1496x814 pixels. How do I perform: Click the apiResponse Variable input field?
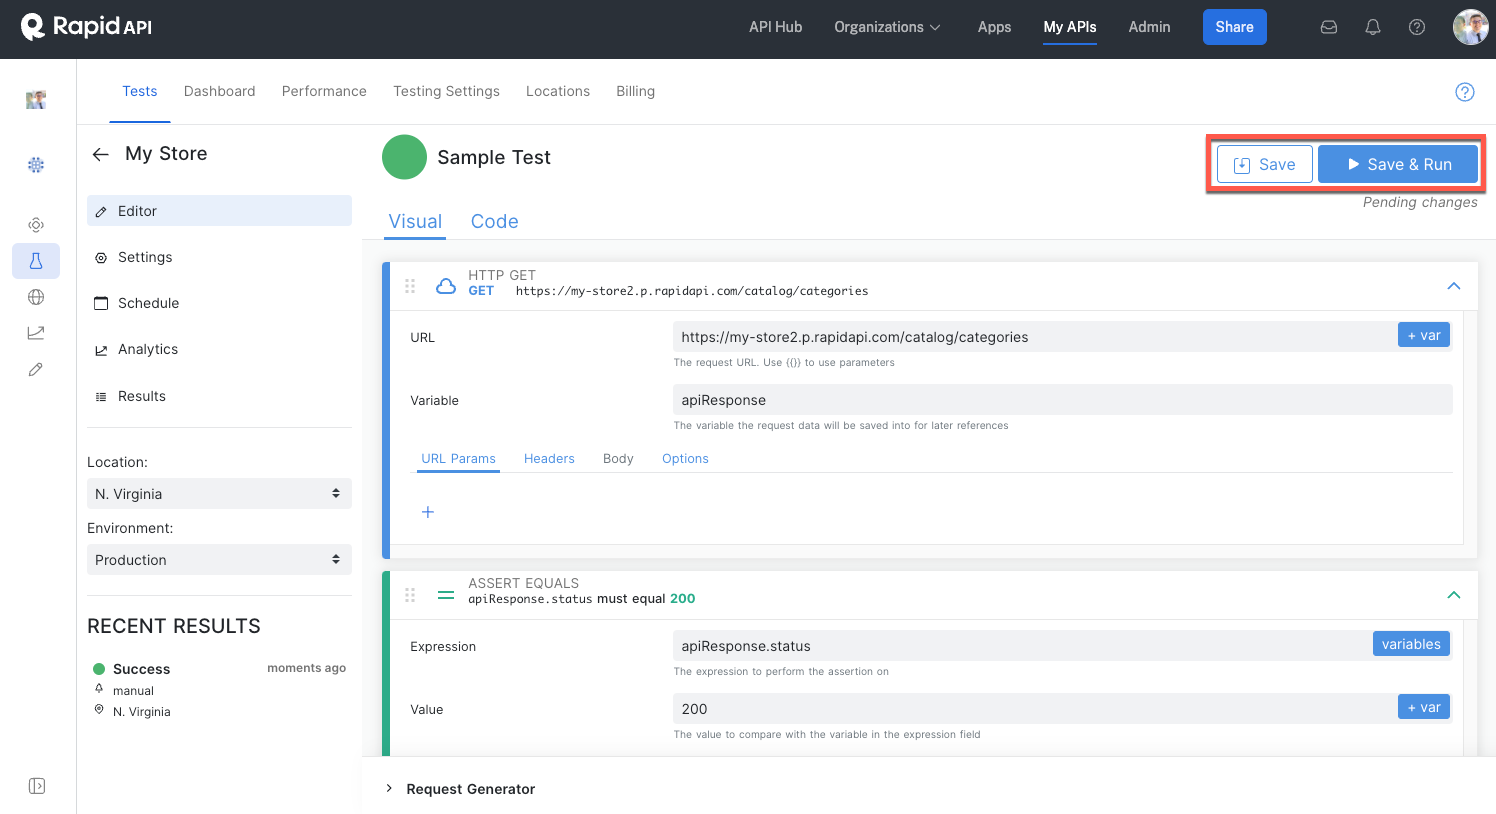click(x=1063, y=400)
